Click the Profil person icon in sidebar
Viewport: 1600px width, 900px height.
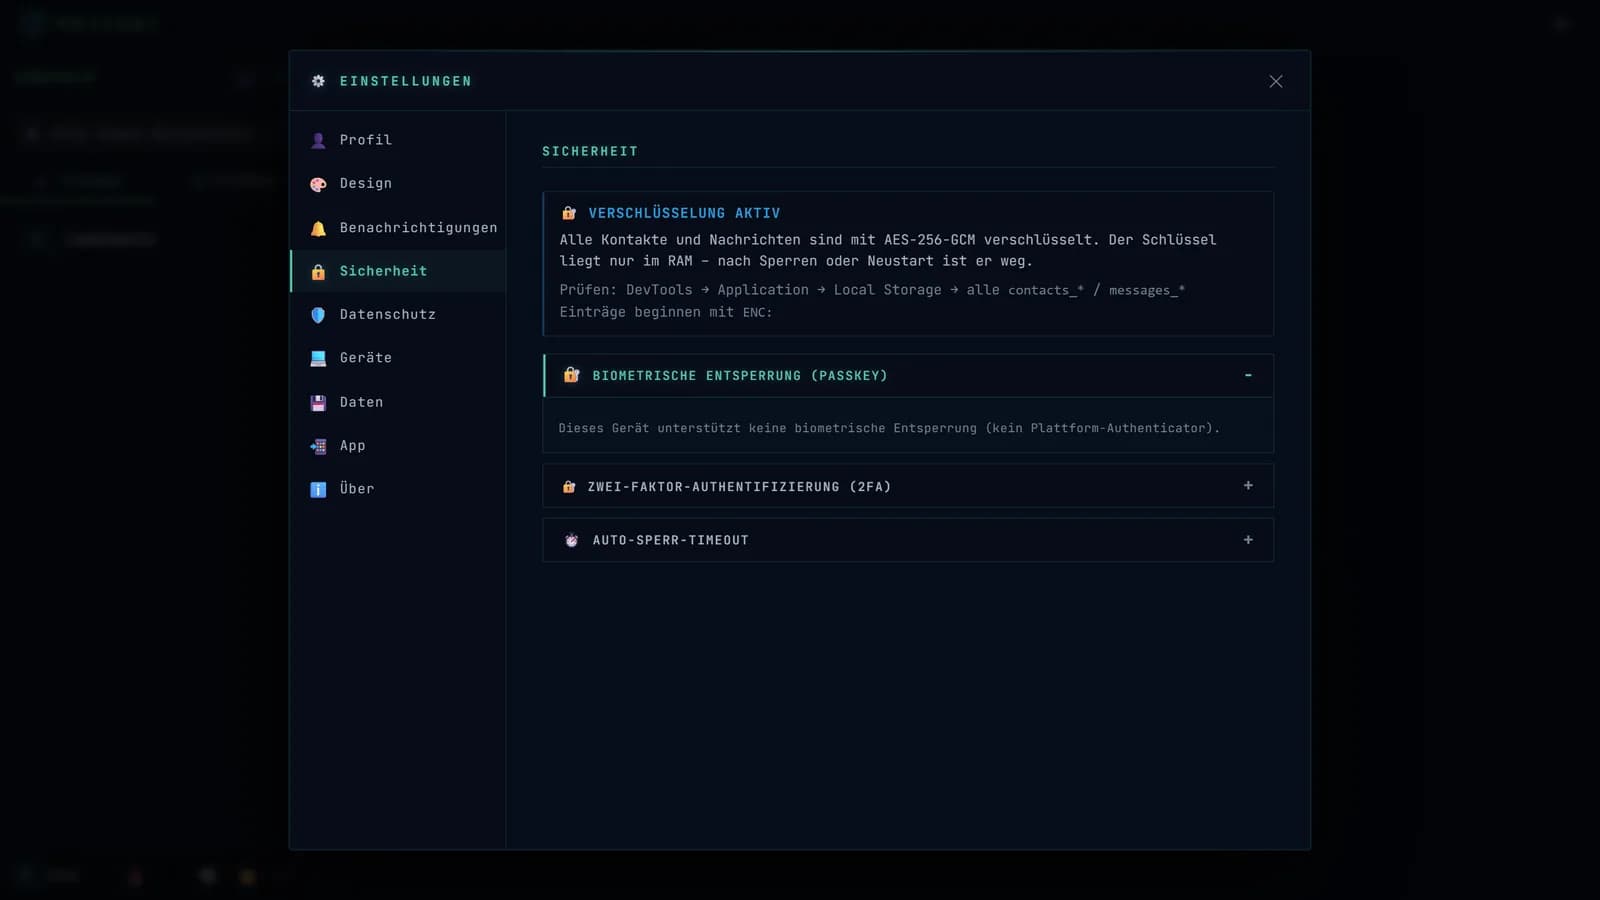pos(318,140)
